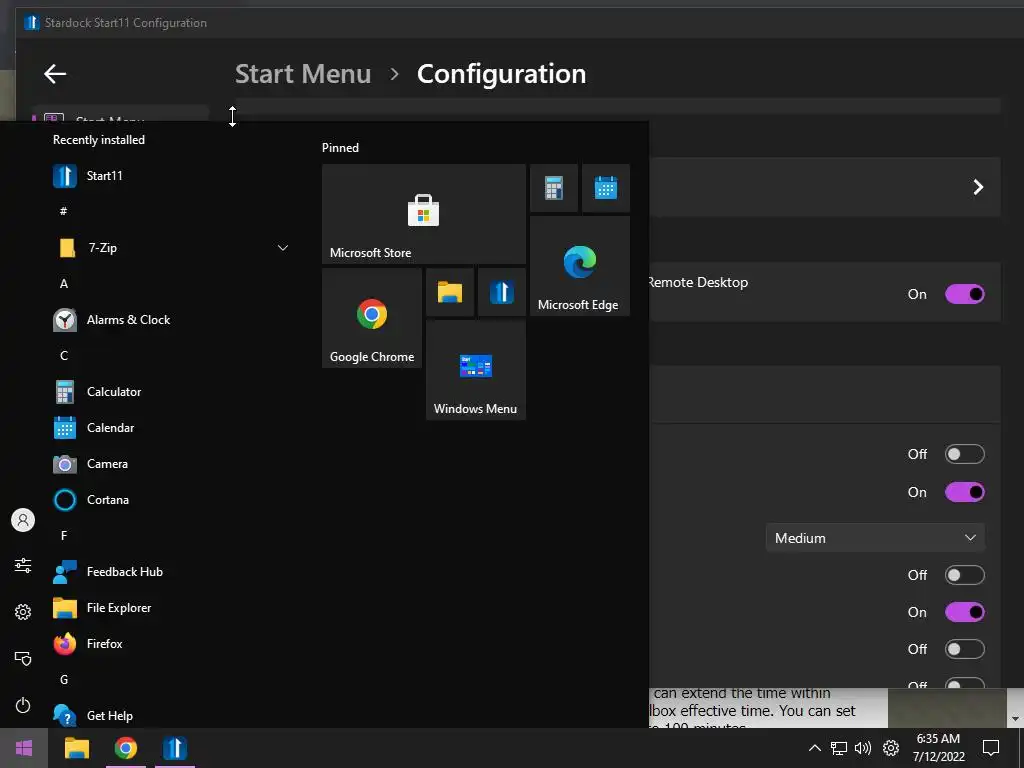Open the notification center icon
The image size is (1024, 768).
(x=991, y=748)
